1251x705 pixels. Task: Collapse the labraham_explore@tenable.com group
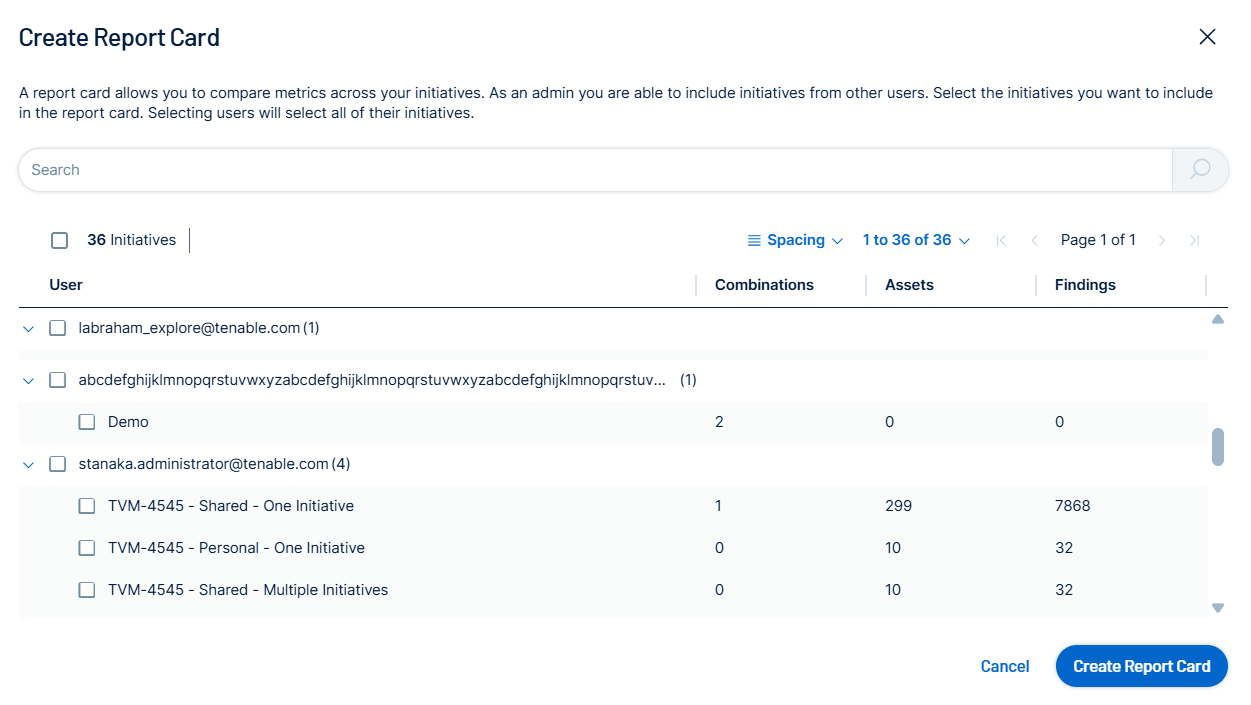pos(28,328)
